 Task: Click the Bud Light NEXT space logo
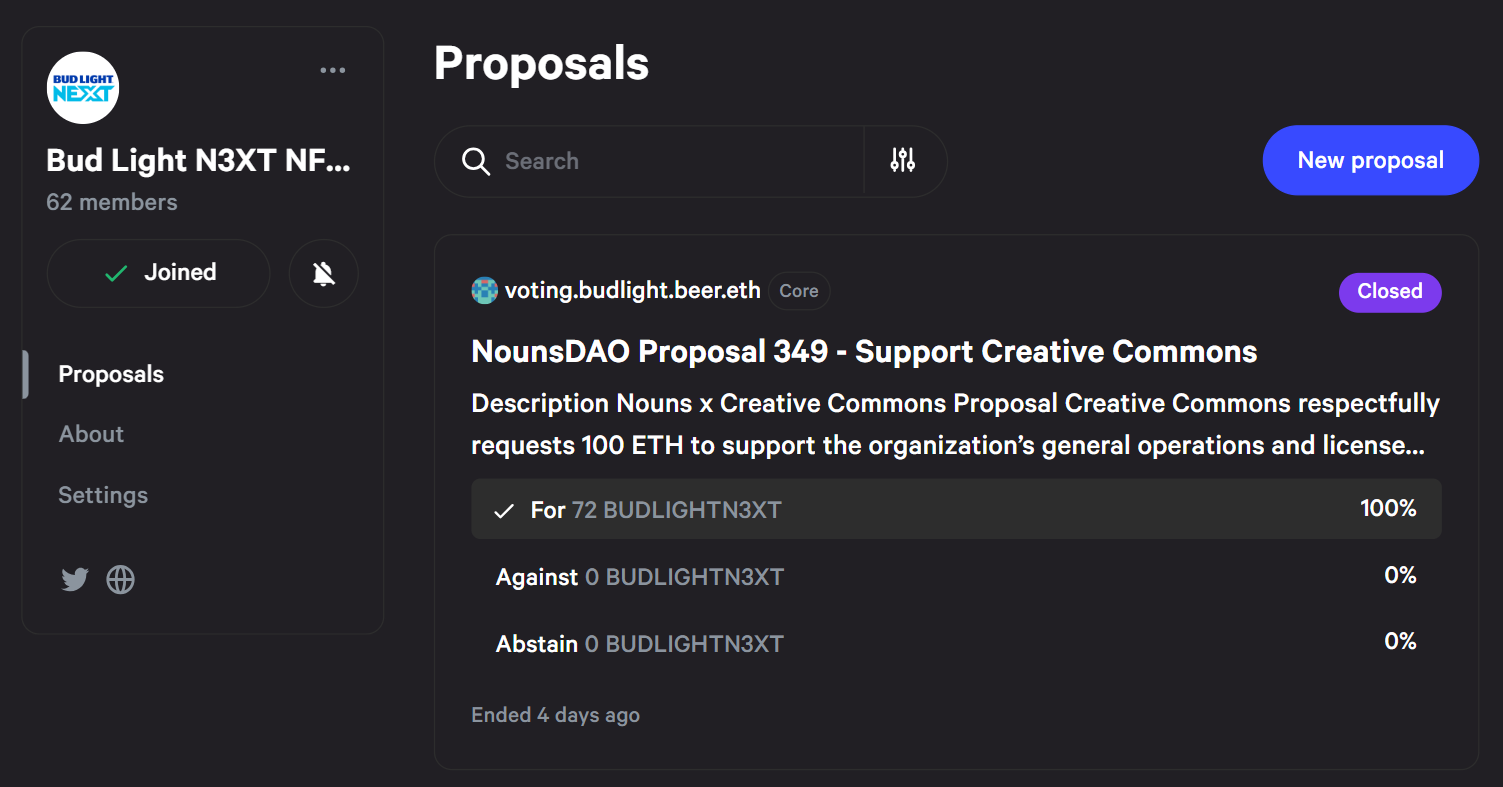click(83, 88)
